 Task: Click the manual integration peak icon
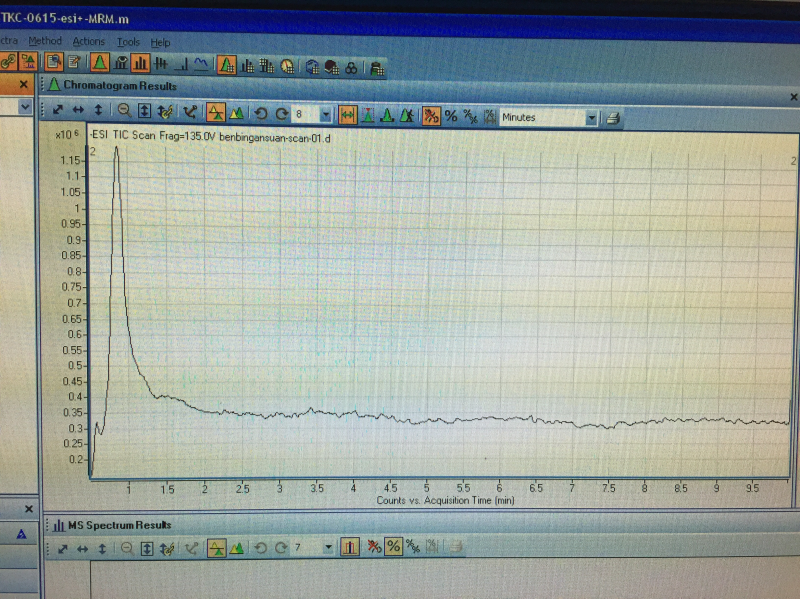(x=387, y=115)
